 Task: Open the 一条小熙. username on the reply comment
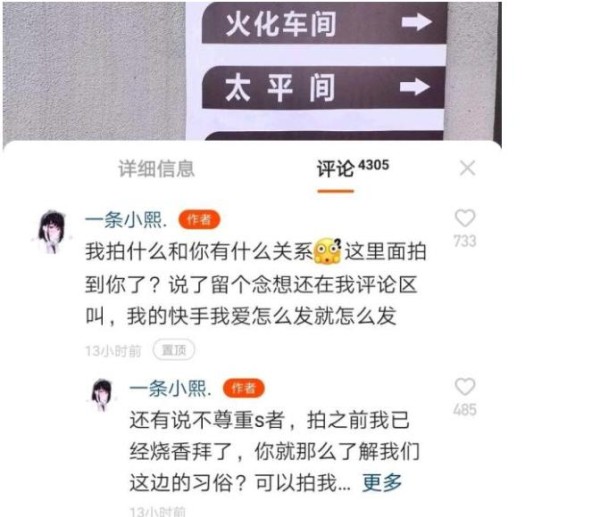[x=171, y=389]
